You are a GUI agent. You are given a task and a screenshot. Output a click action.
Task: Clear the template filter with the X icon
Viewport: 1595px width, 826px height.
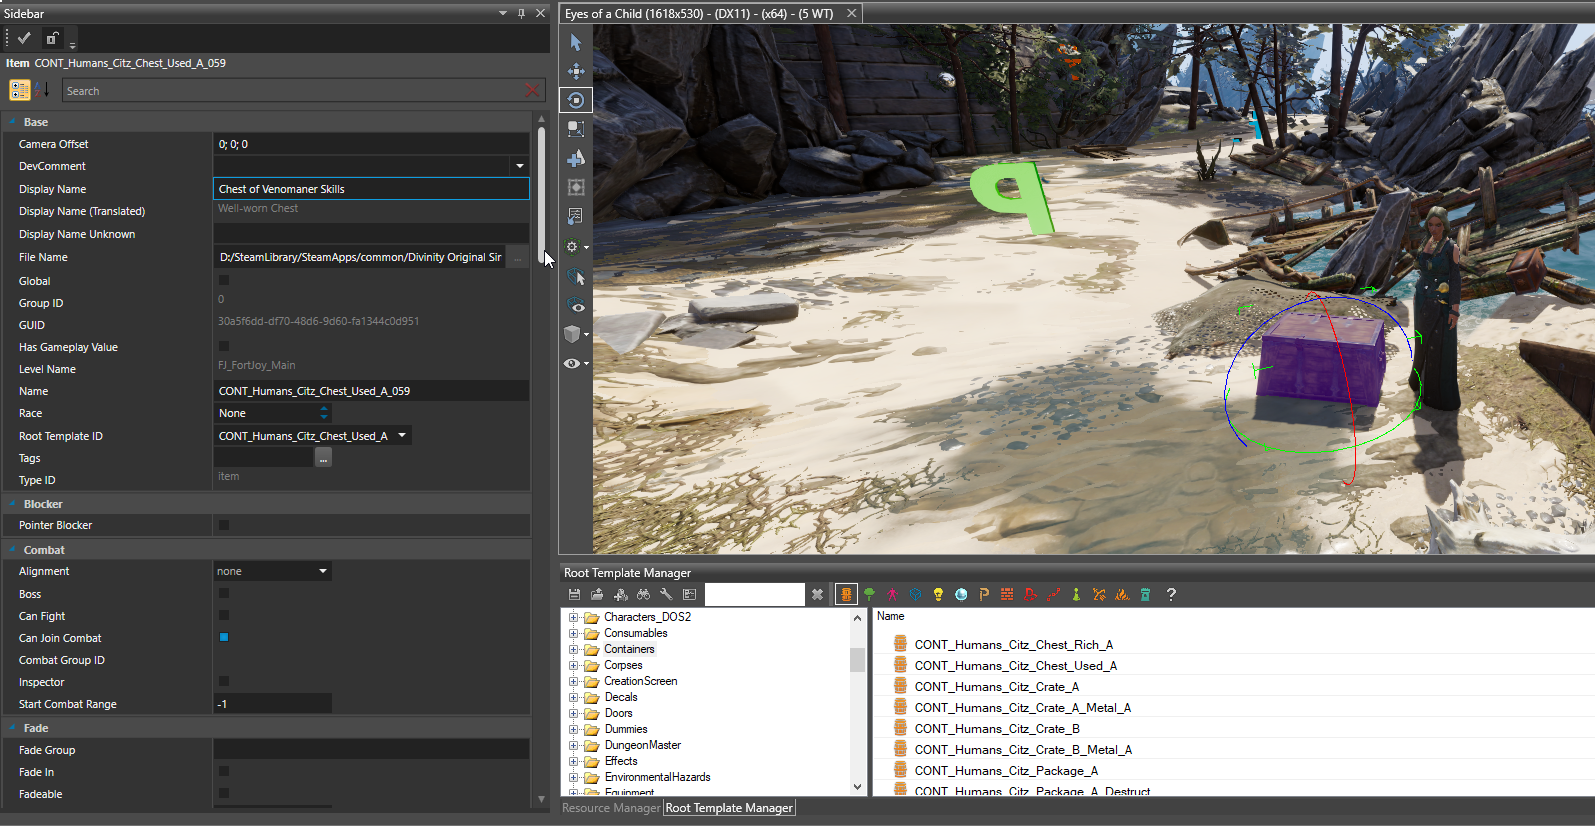(817, 594)
